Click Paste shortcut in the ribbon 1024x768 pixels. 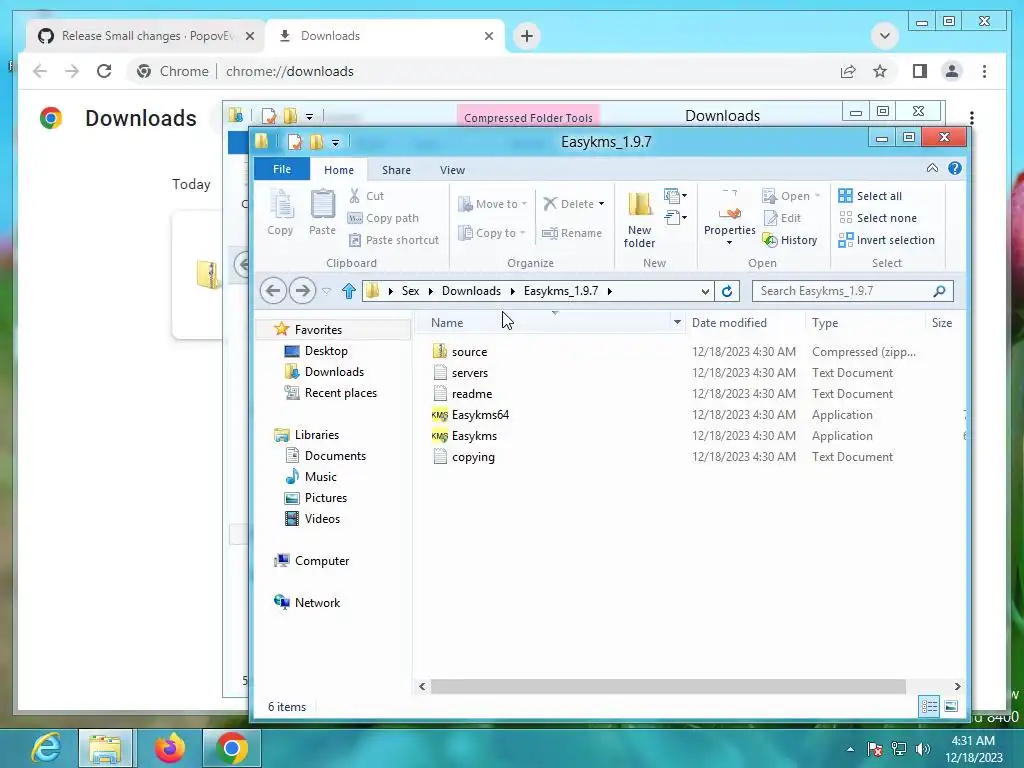pos(393,240)
